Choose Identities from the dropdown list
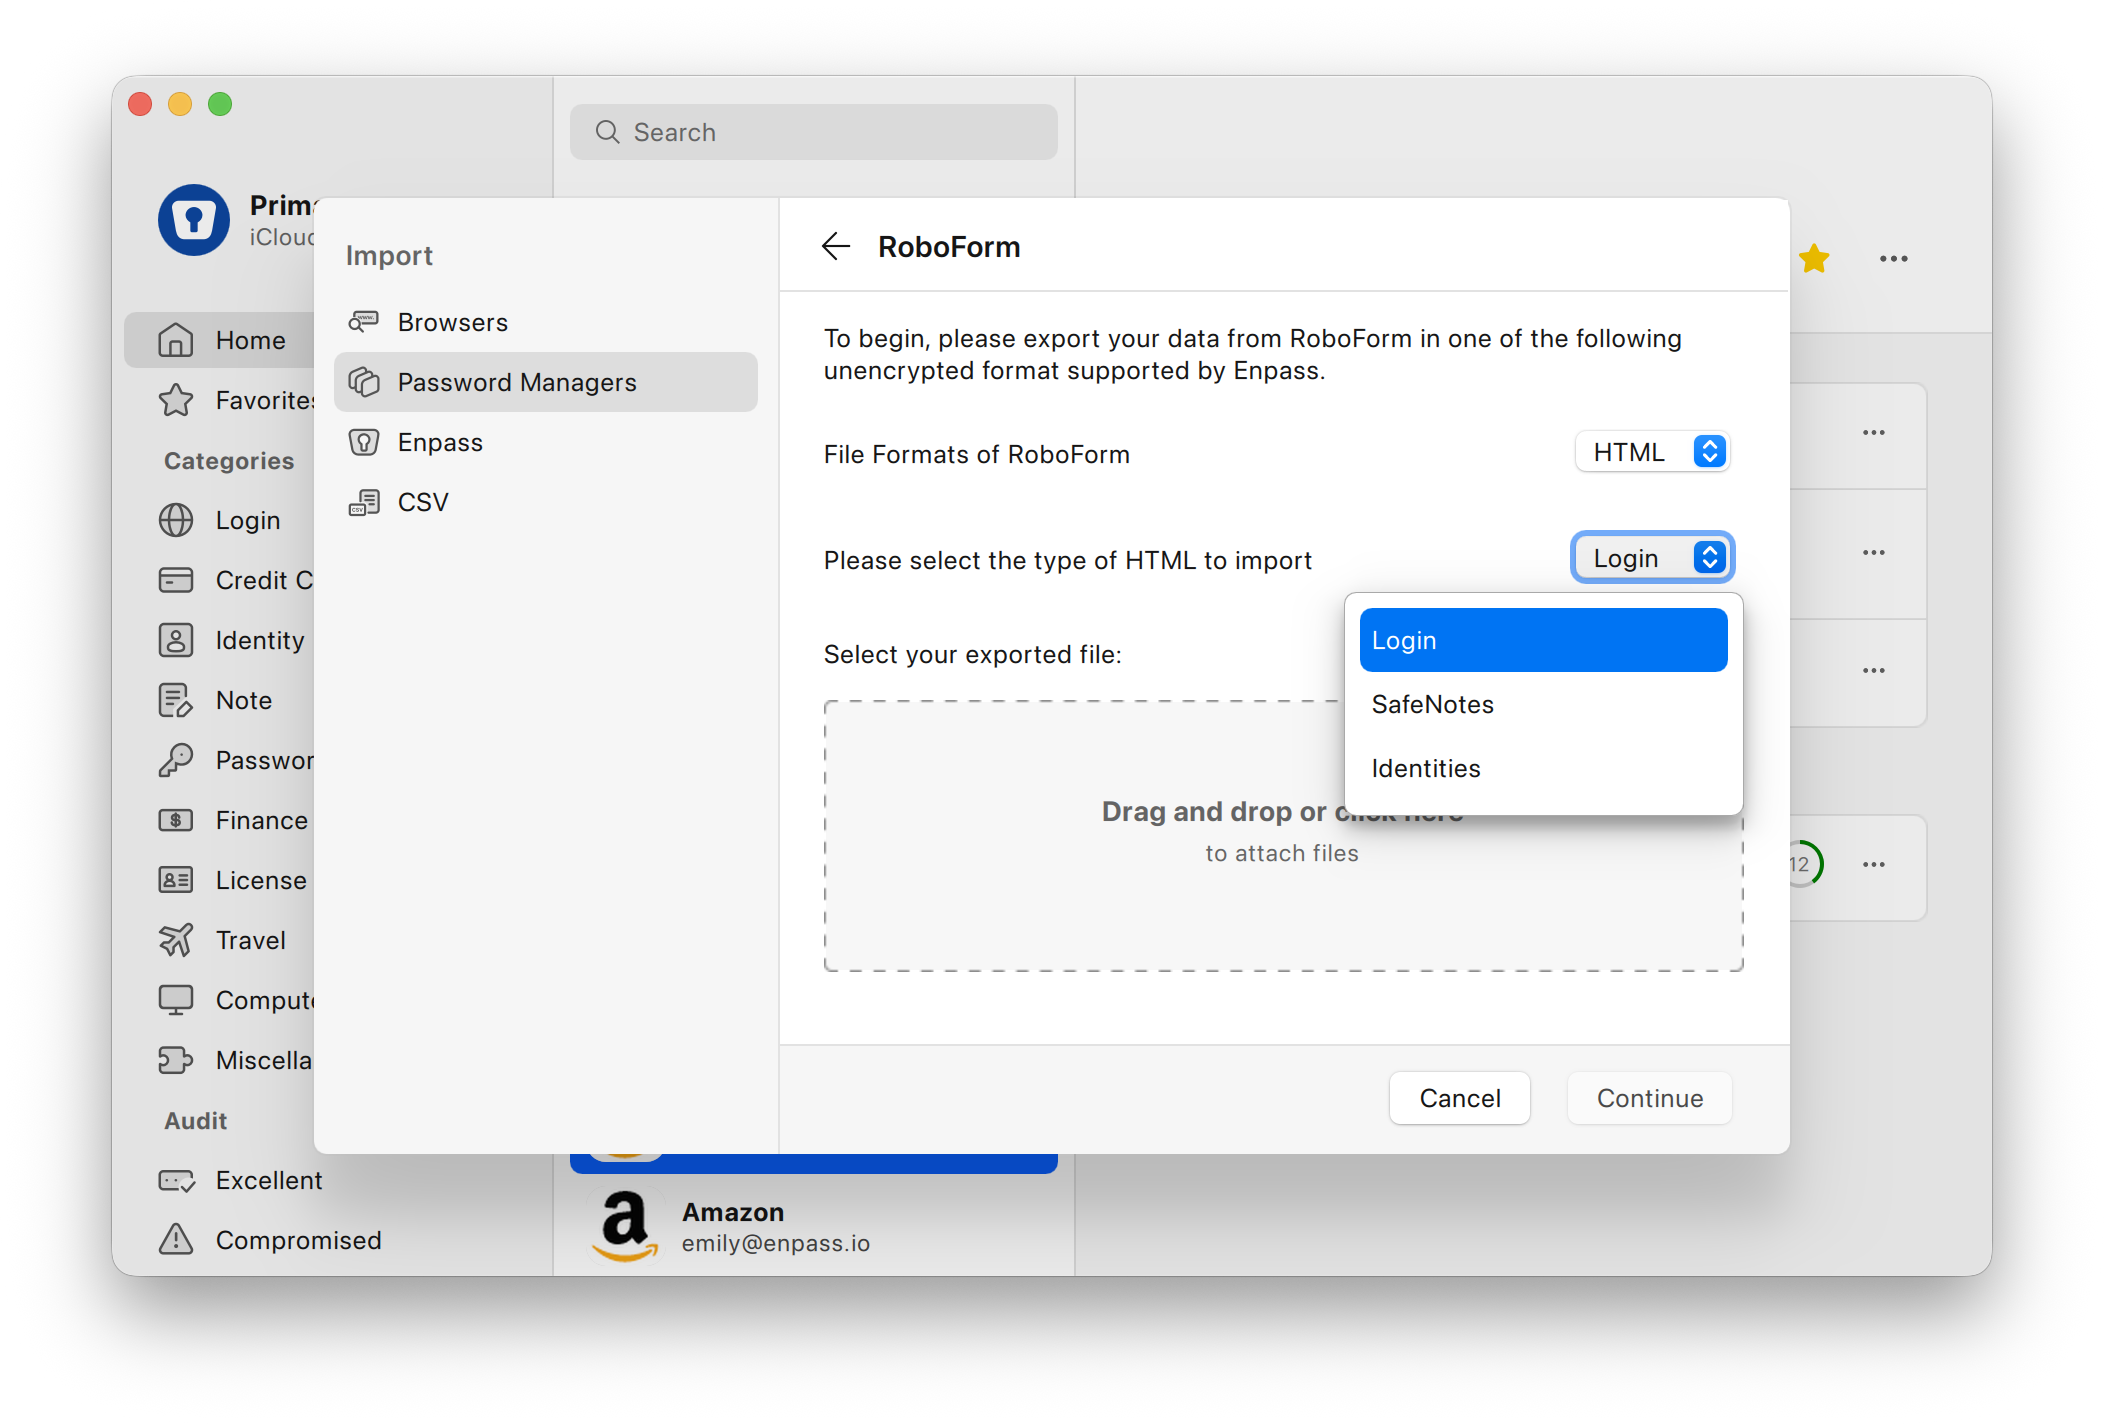The image size is (2104, 1424). [1544, 768]
